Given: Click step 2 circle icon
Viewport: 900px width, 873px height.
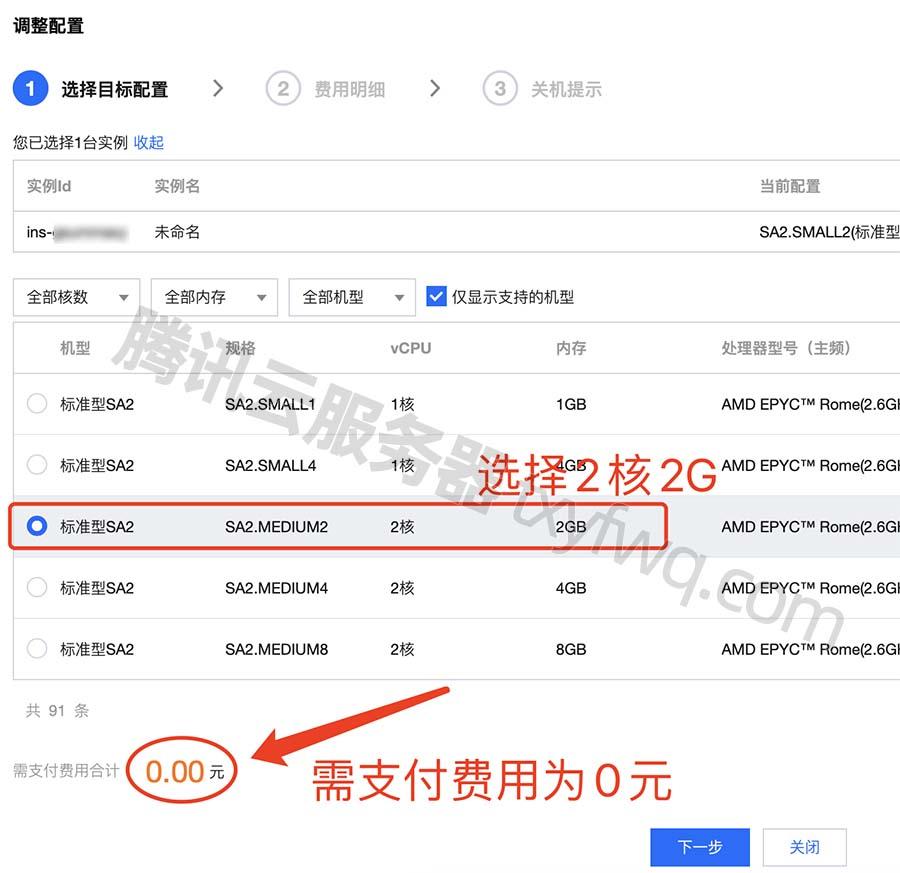Looking at the screenshot, I should click(x=283, y=88).
